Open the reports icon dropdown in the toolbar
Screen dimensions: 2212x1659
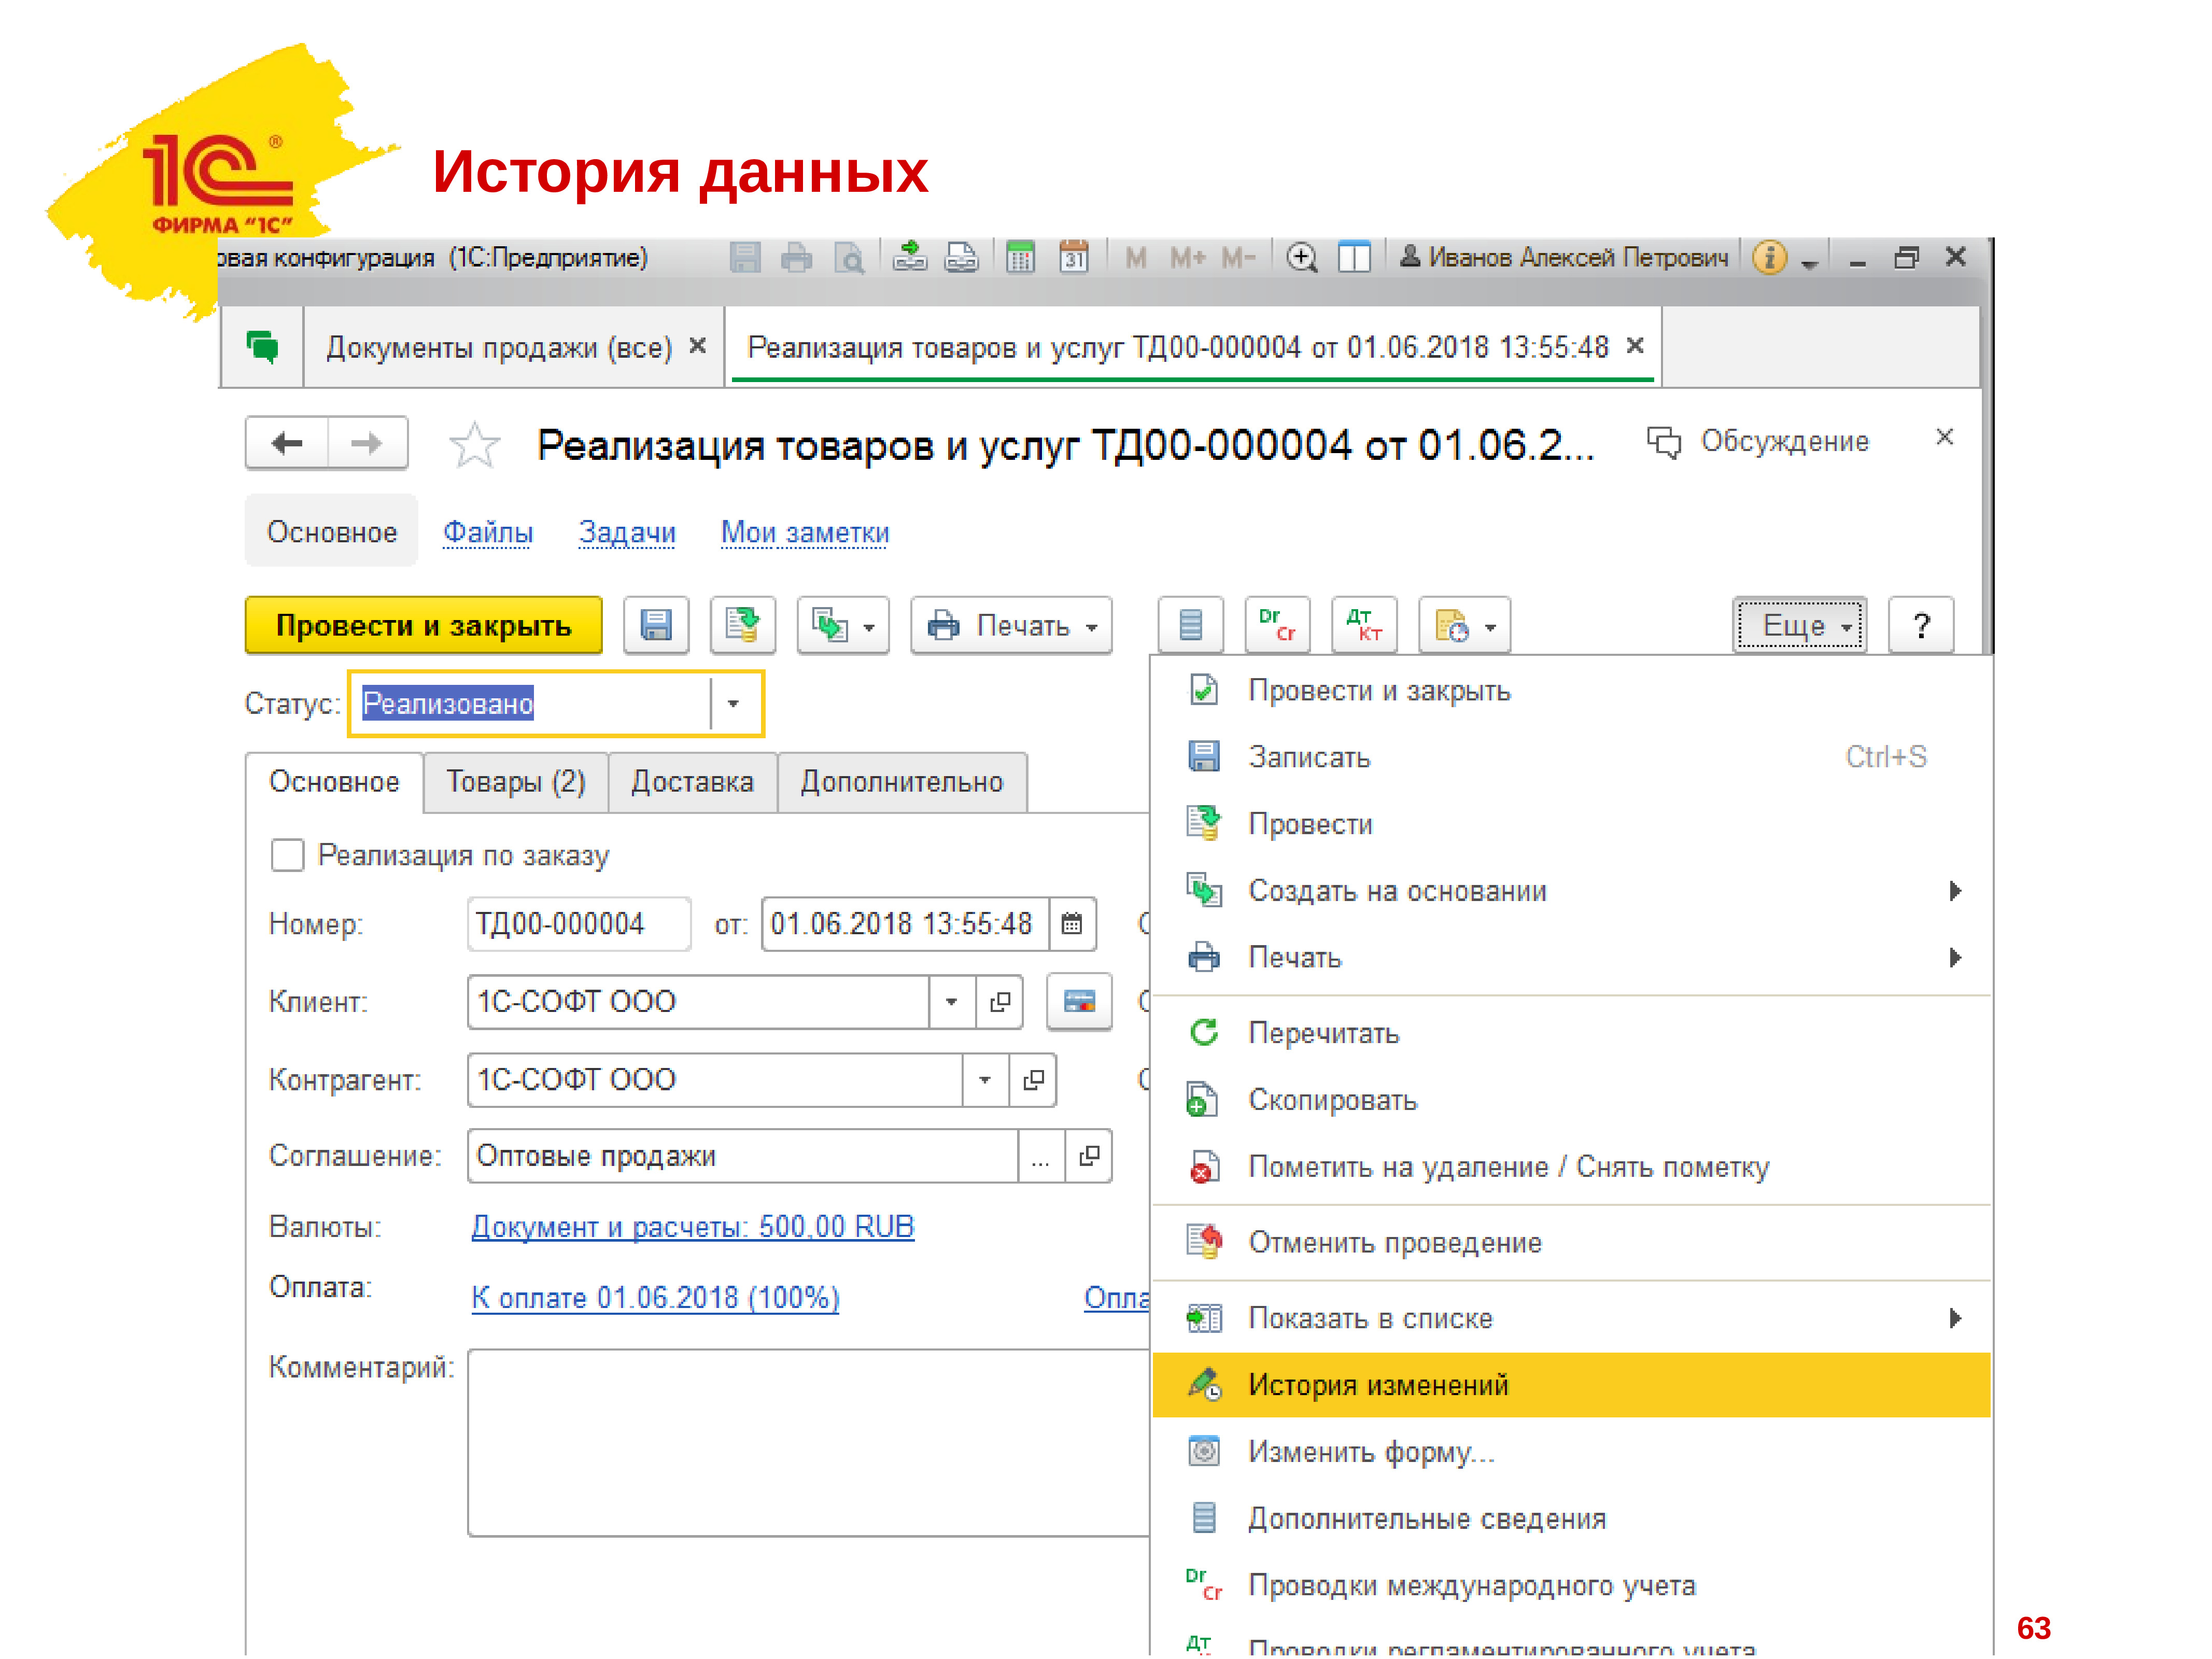pos(1465,626)
